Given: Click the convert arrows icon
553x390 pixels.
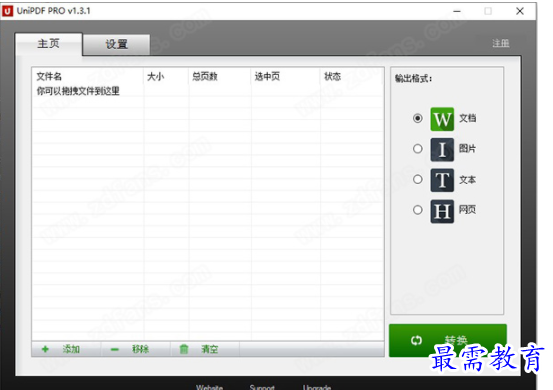Looking at the screenshot, I should pyautogui.click(x=416, y=340).
